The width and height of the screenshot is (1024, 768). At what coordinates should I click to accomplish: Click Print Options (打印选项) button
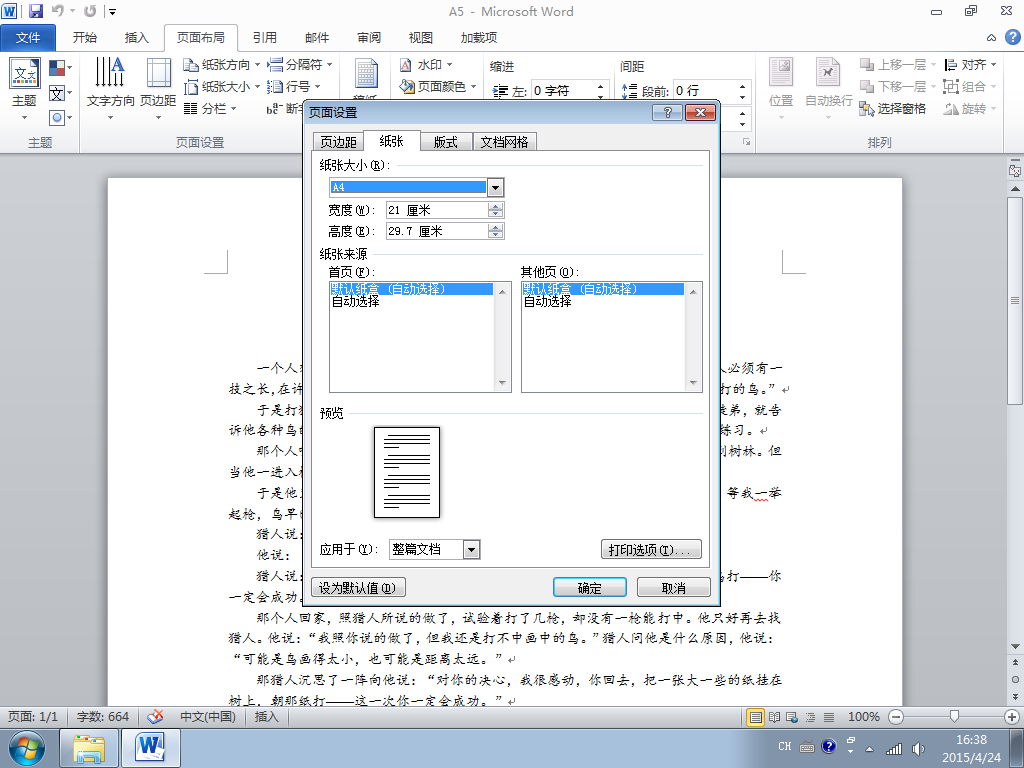point(650,549)
